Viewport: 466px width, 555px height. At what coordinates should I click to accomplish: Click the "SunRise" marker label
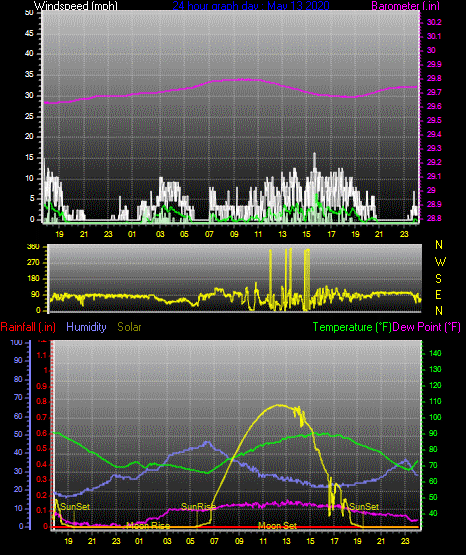point(198,507)
